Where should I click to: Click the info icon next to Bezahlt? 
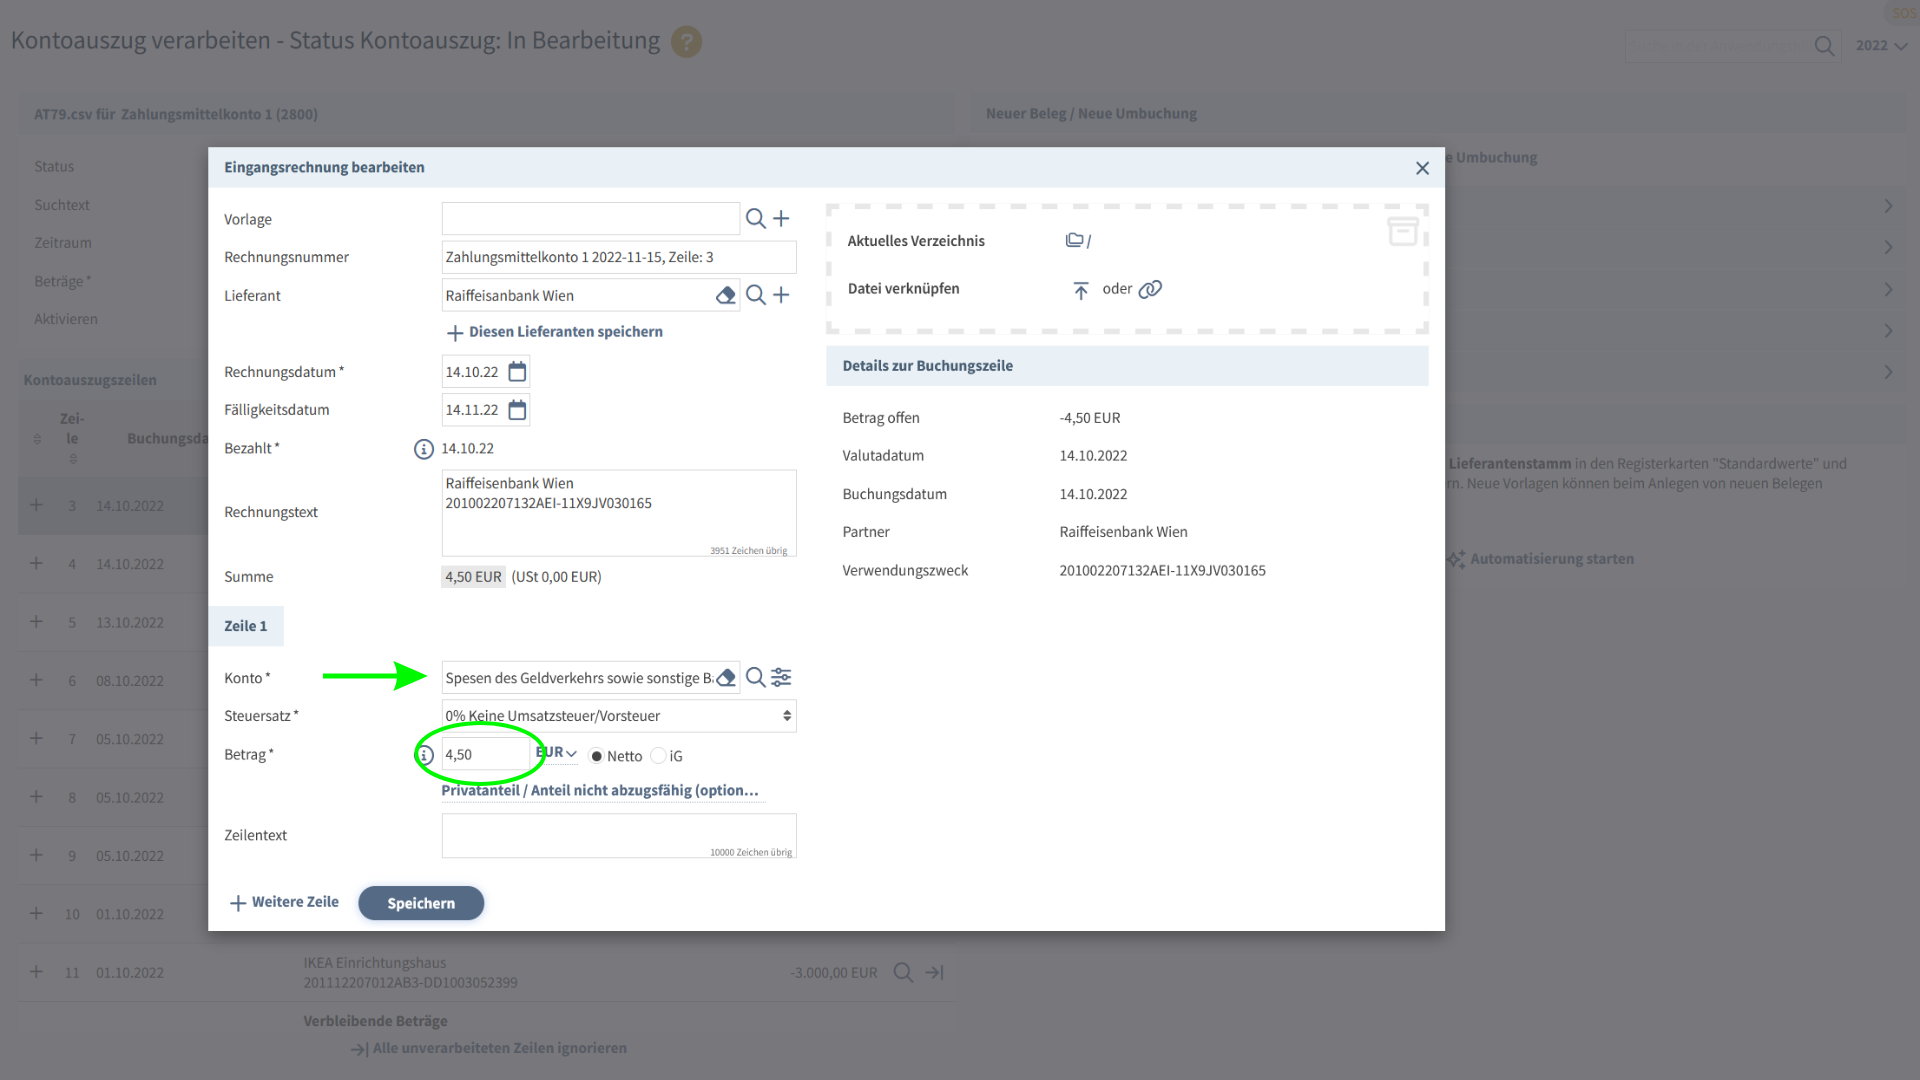(423, 449)
